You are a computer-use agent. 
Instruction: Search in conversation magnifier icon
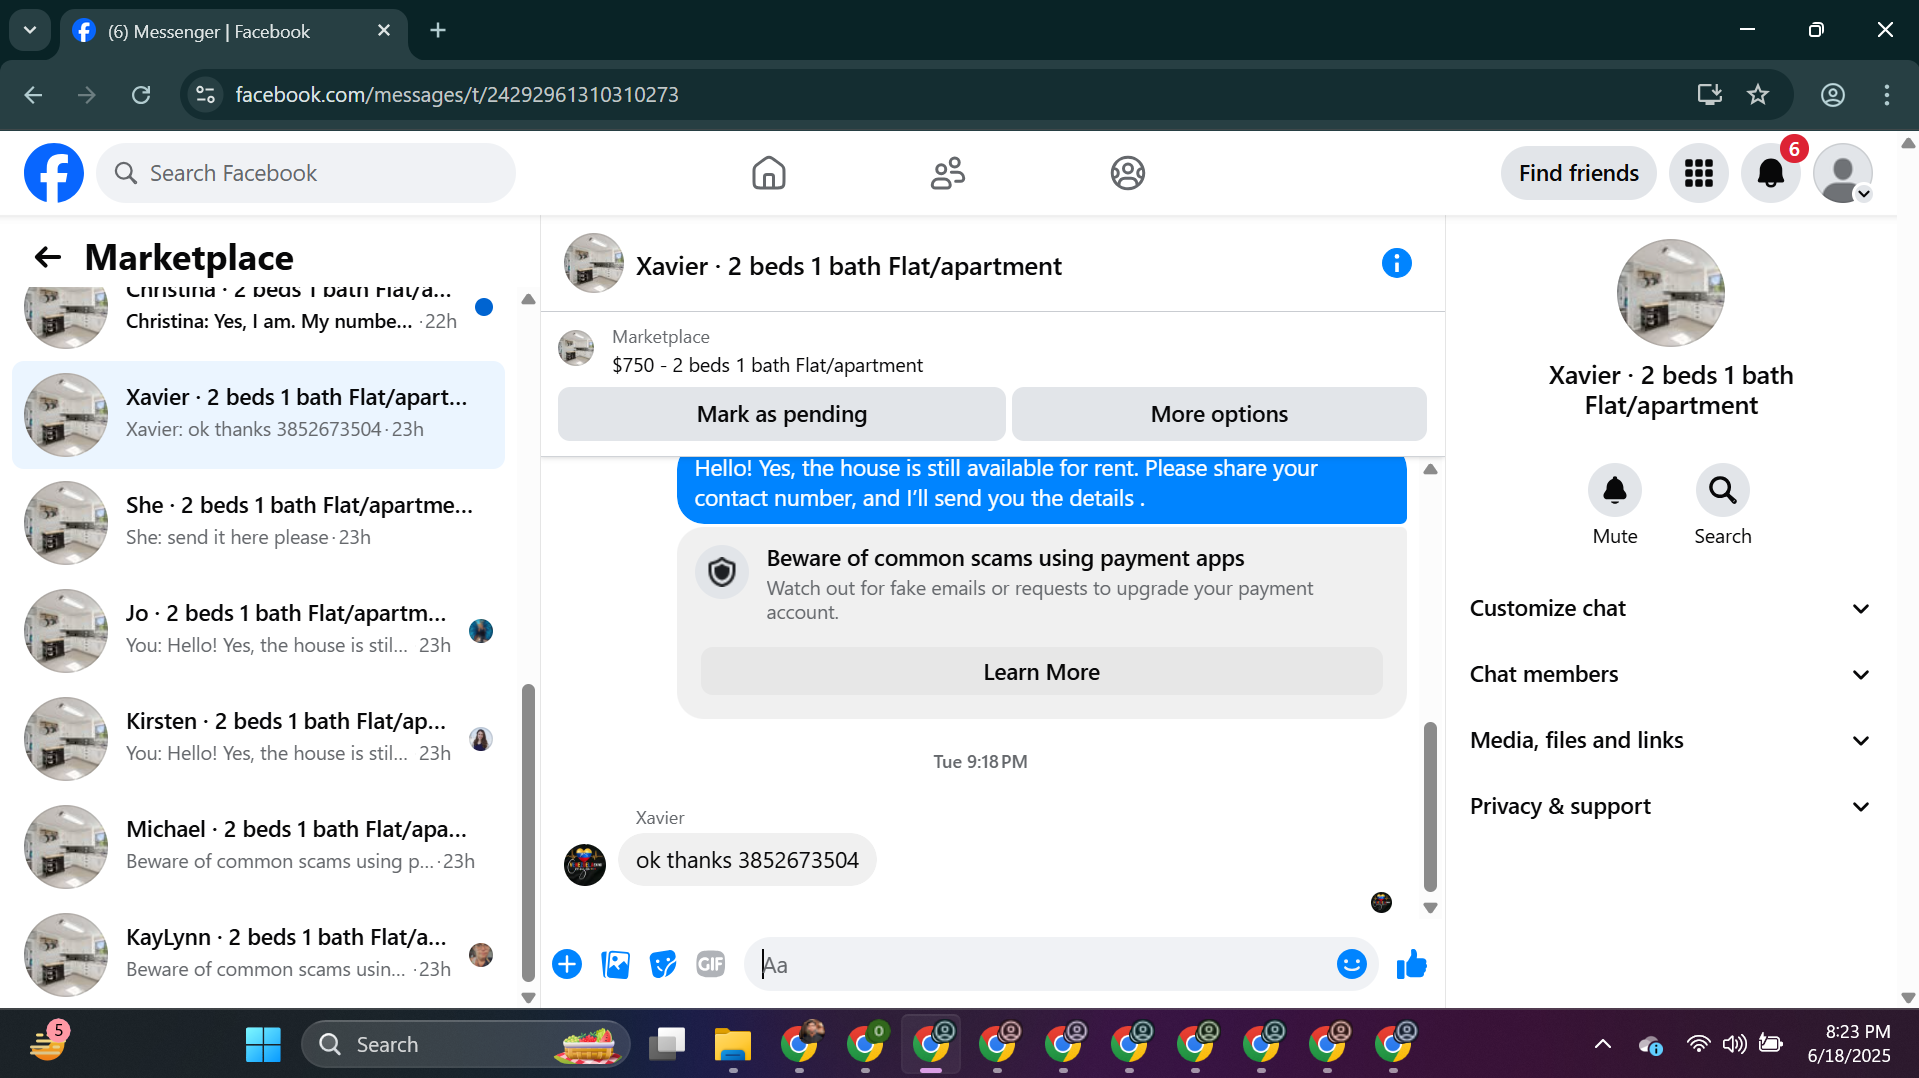1722,490
